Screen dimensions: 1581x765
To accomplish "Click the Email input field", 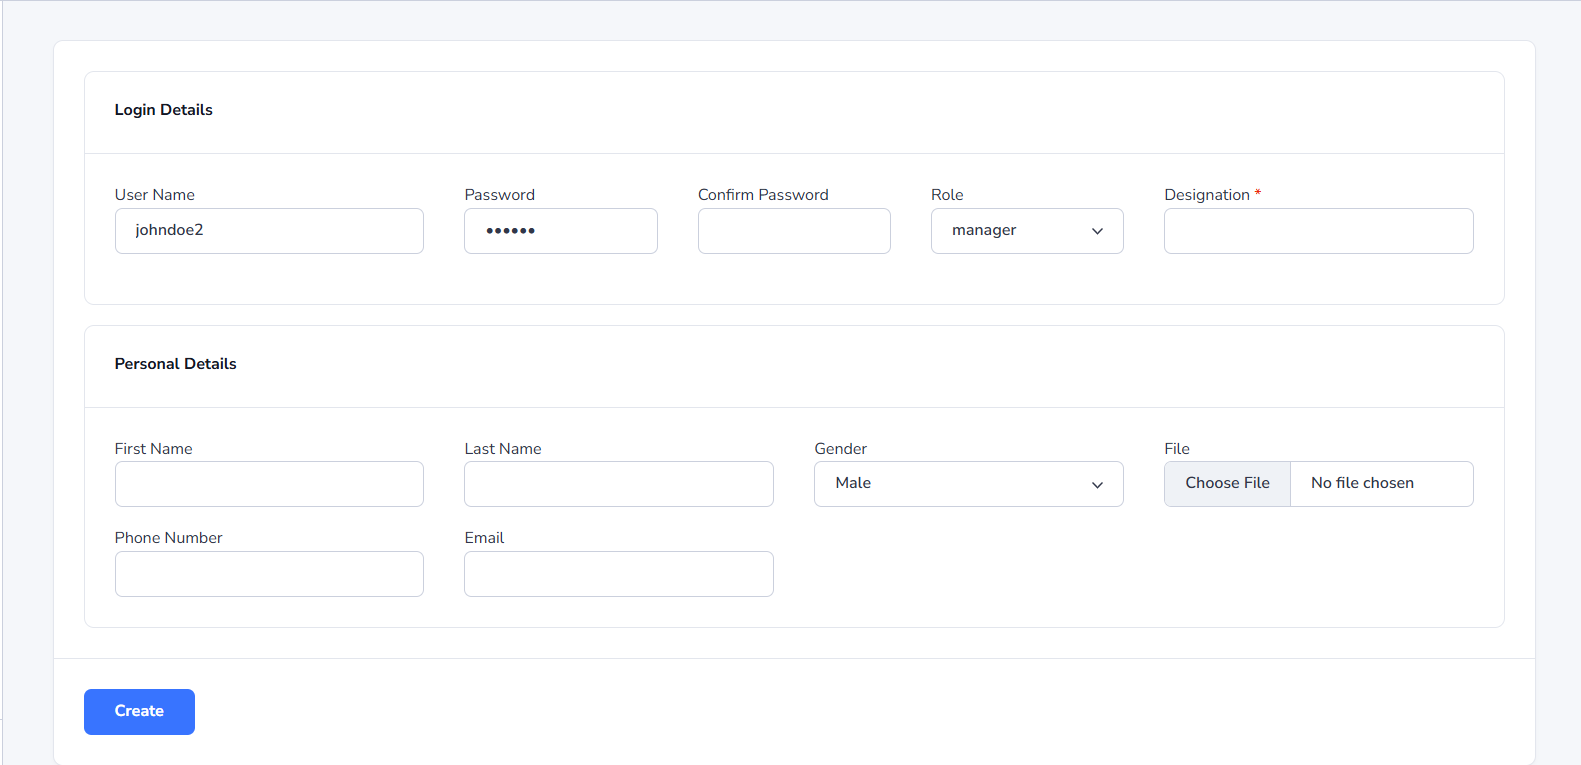I will tap(618, 574).
